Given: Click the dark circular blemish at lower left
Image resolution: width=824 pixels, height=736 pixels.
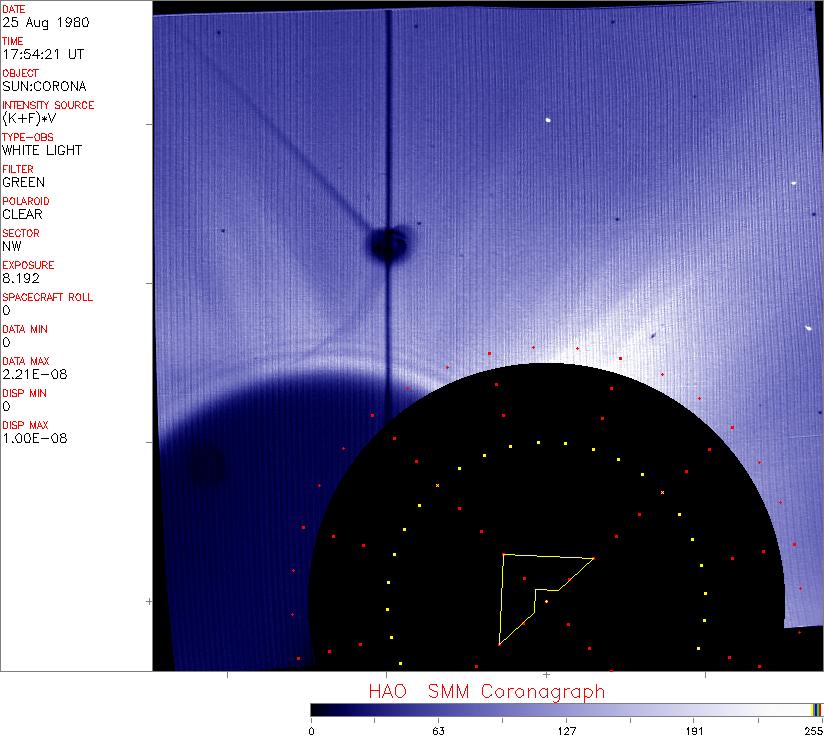Looking at the screenshot, I should click(207, 466).
